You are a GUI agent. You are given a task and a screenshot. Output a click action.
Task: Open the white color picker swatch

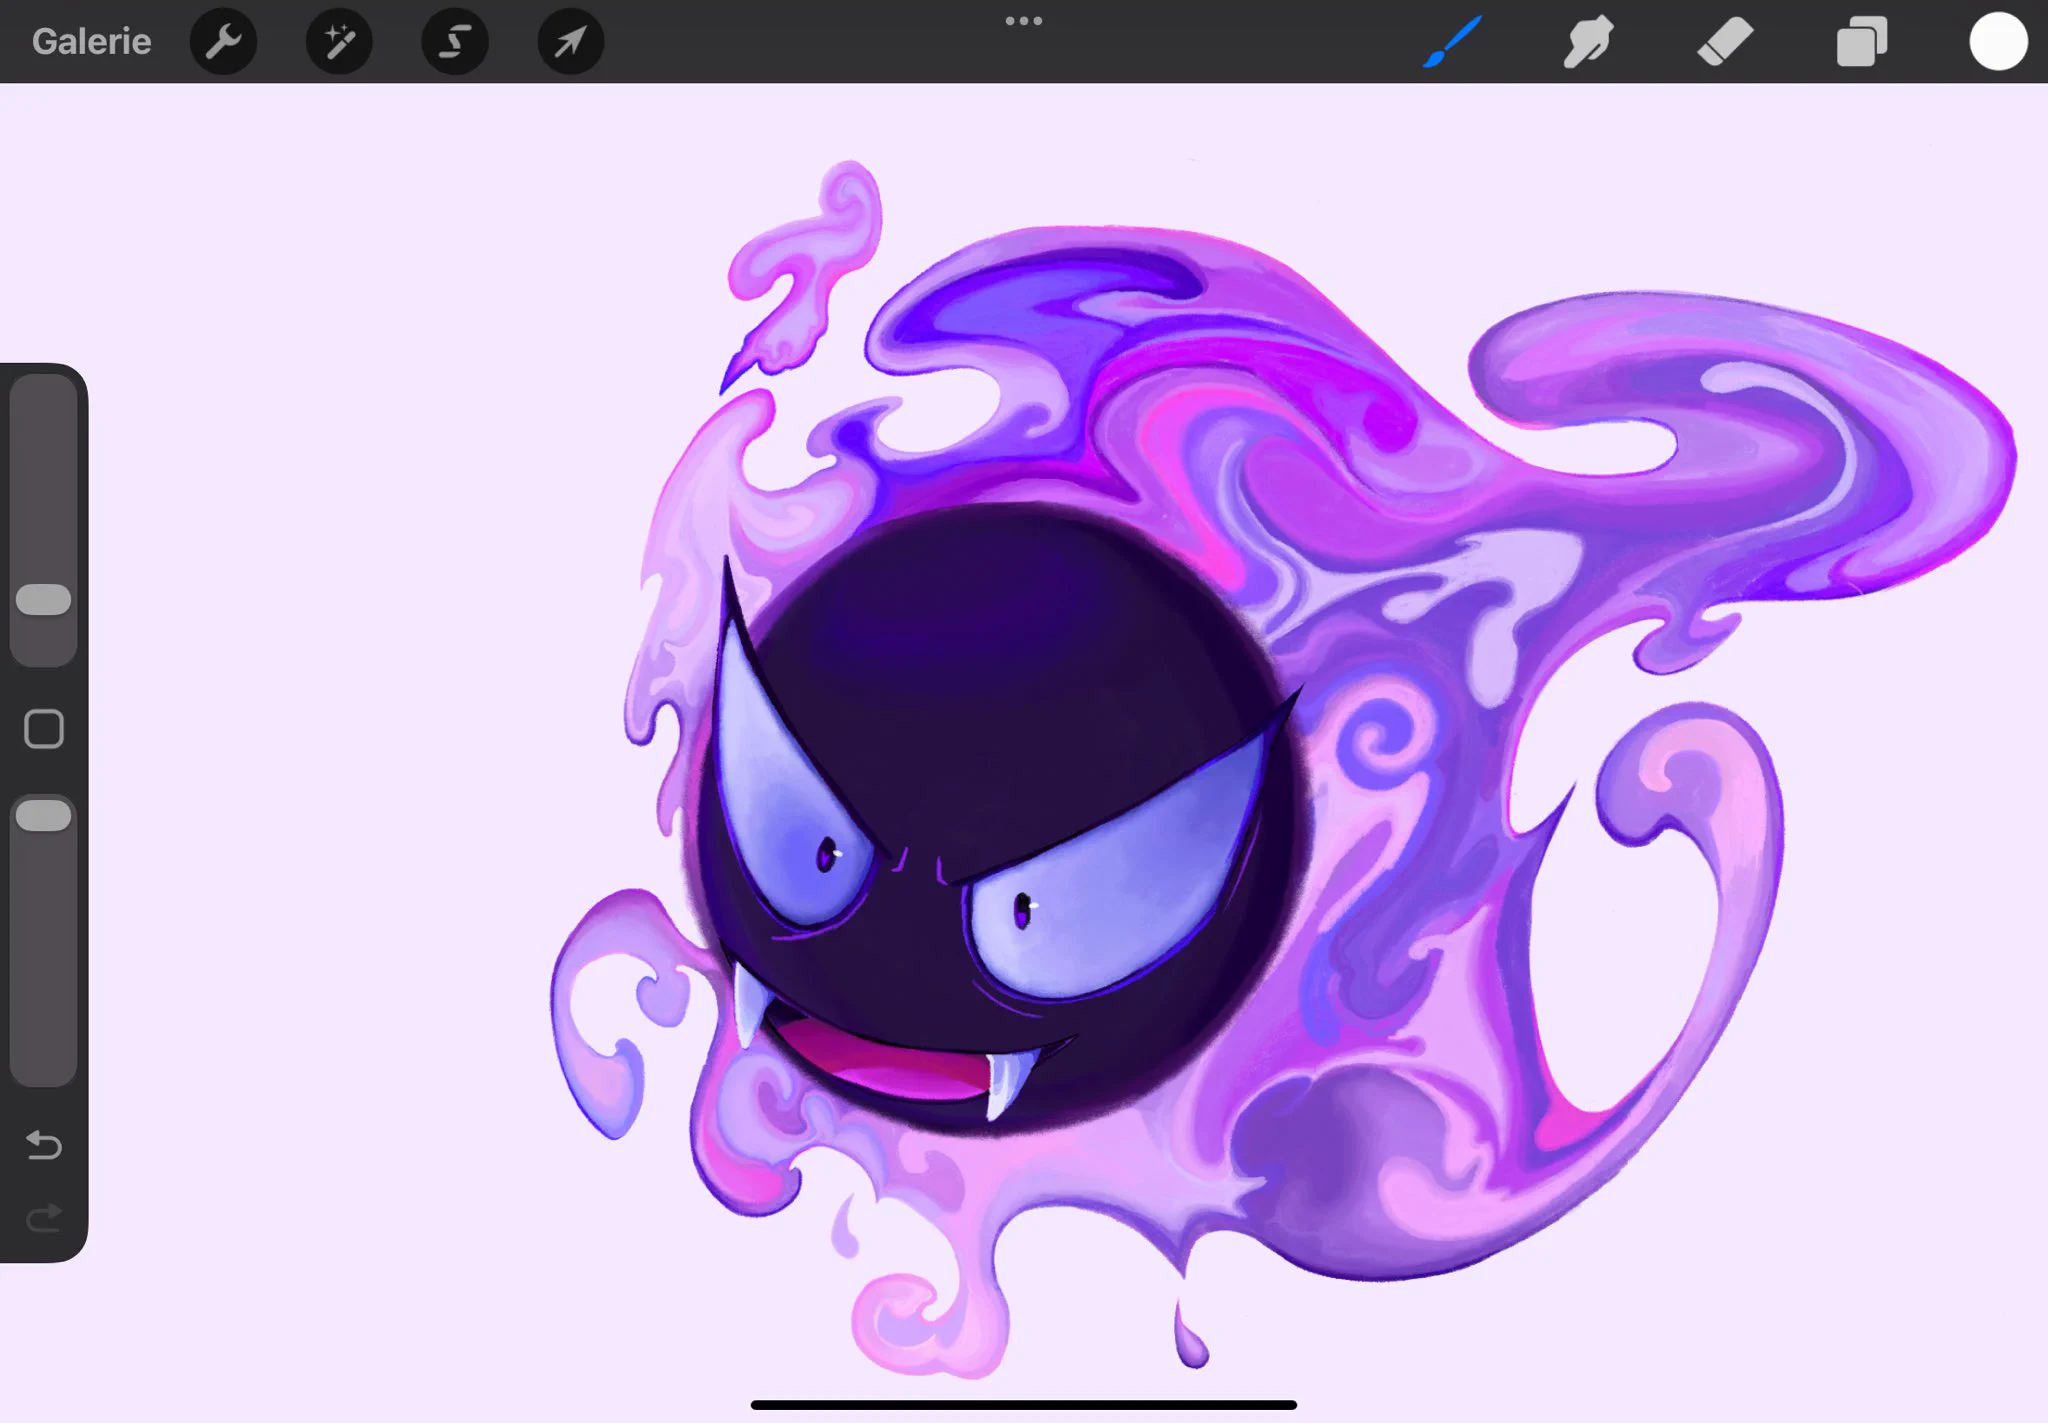[1998, 41]
